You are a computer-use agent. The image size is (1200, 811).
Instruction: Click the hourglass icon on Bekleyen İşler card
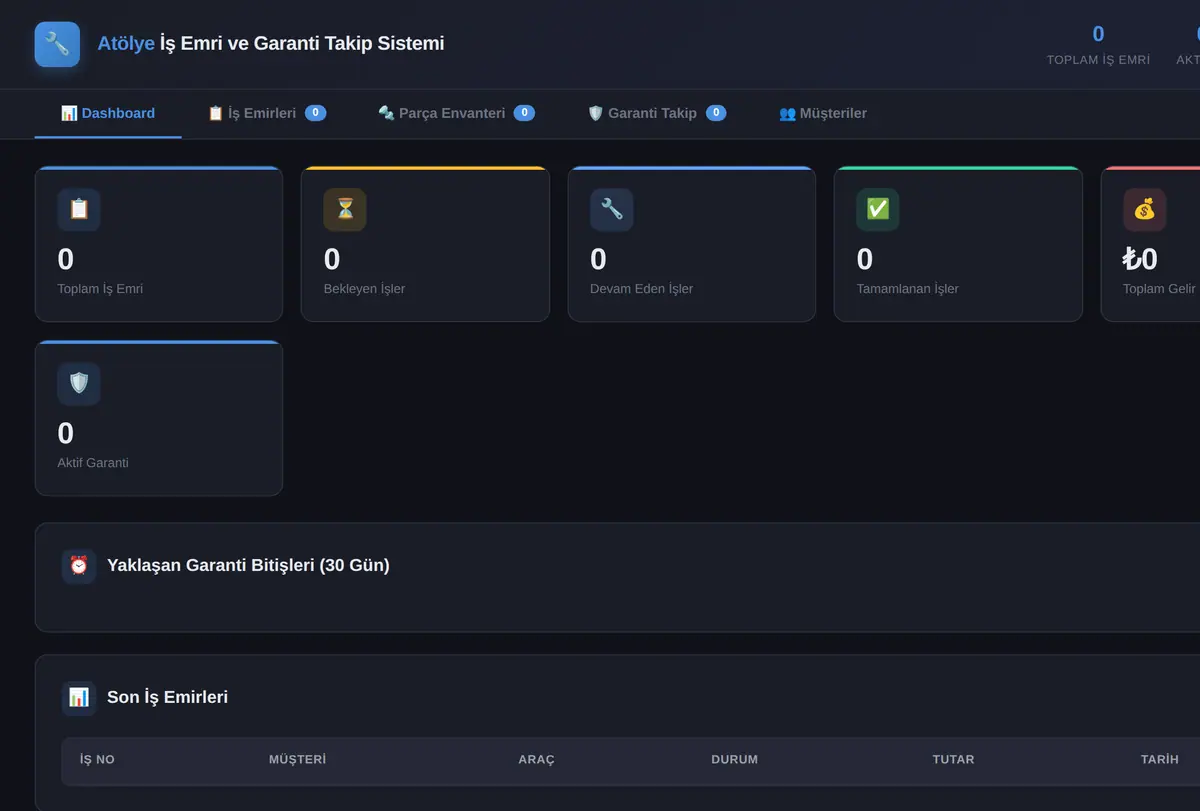[345, 210]
